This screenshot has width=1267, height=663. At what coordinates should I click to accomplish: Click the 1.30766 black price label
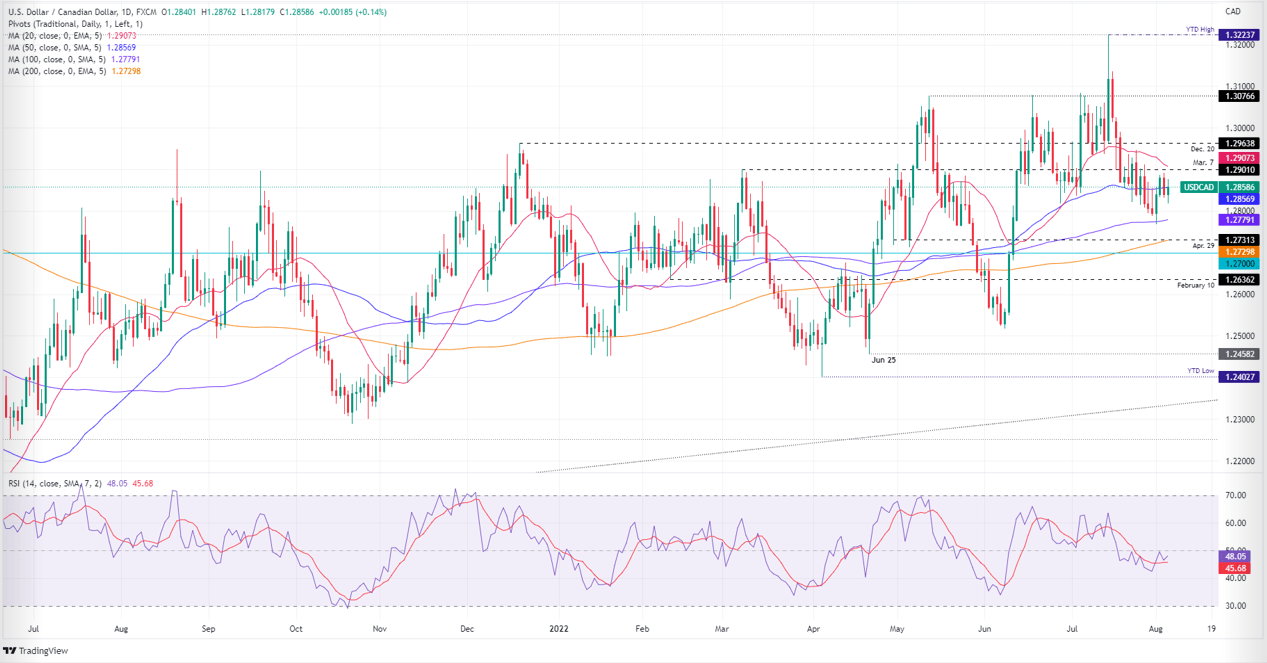pos(1237,96)
